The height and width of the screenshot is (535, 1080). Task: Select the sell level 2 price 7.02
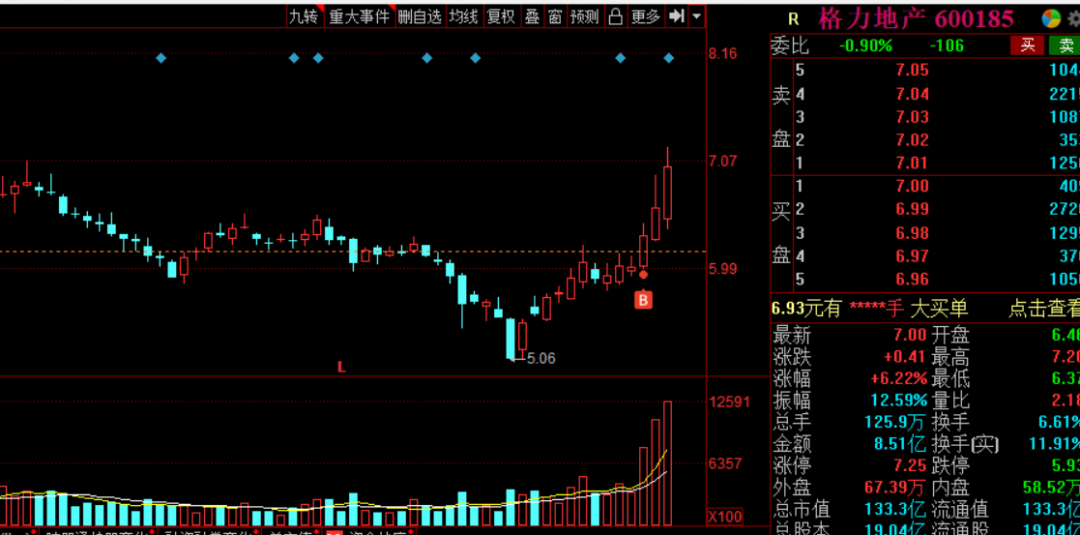[912, 140]
